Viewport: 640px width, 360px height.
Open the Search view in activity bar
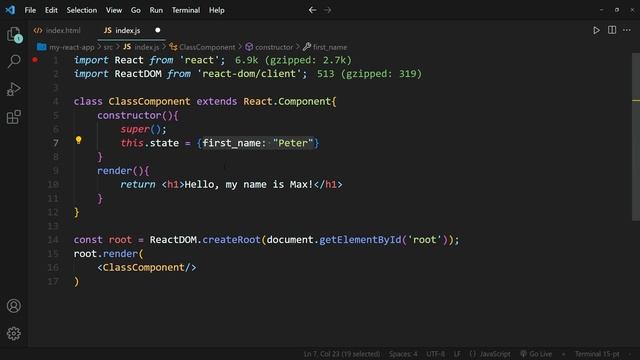14,62
